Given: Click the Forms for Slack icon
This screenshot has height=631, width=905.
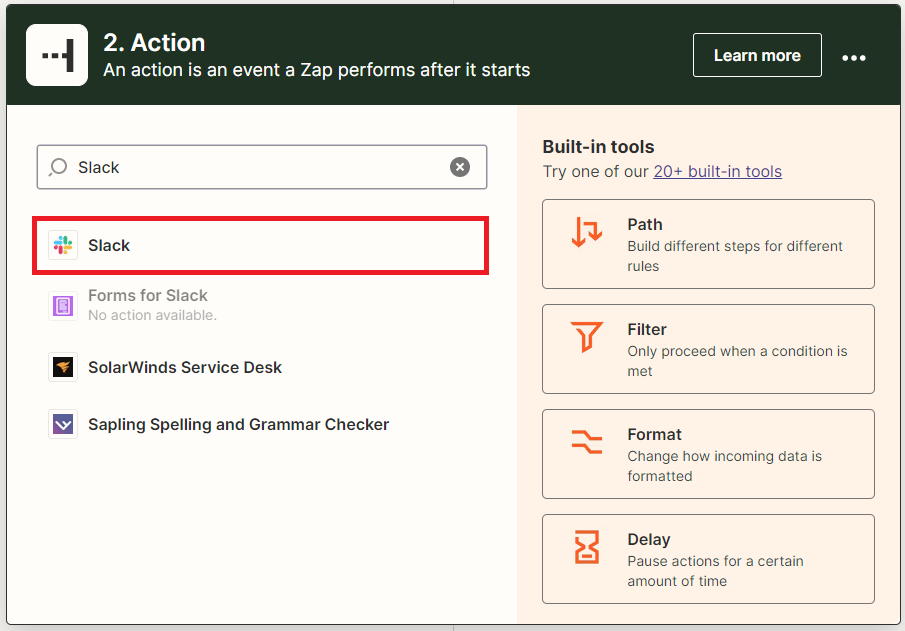Looking at the screenshot, I should [63, 305].
